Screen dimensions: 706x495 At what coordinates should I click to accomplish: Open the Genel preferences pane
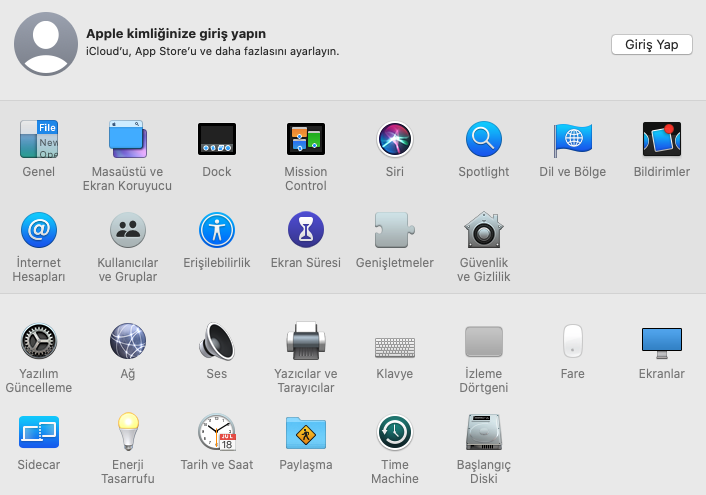pyautogui.click(x=39, y=140)
